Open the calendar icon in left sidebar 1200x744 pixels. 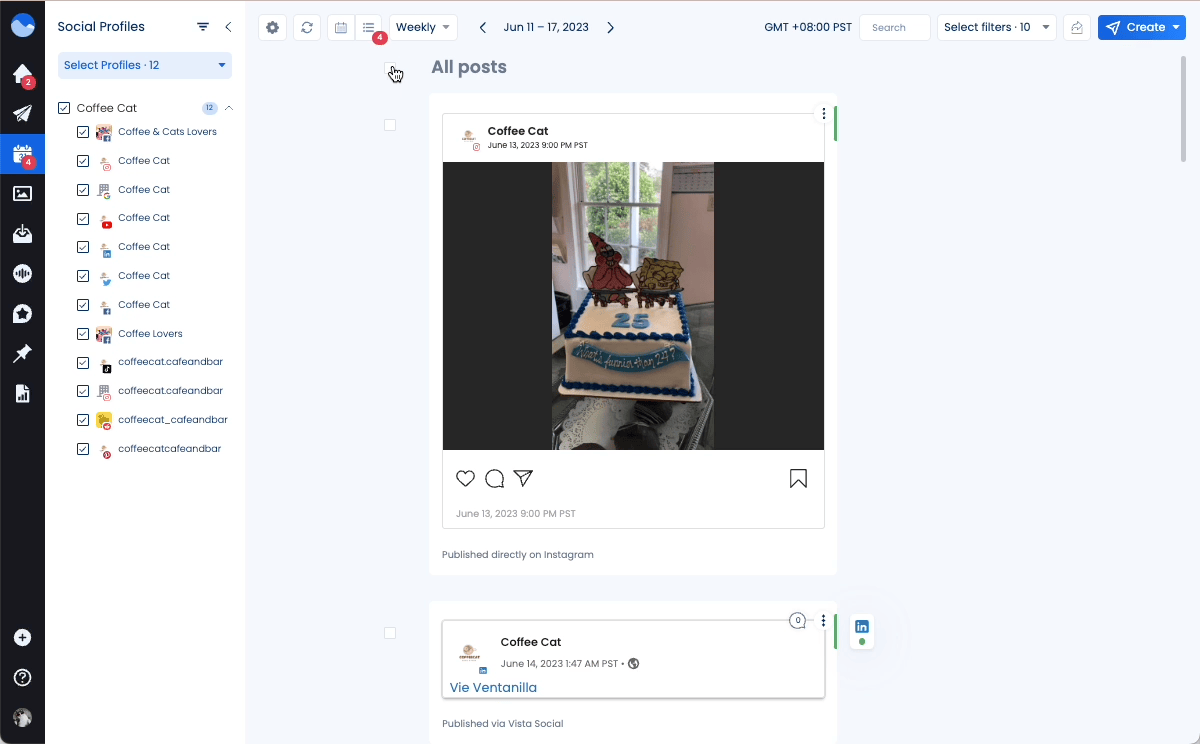pyautogui.click(x=22, y=154)
